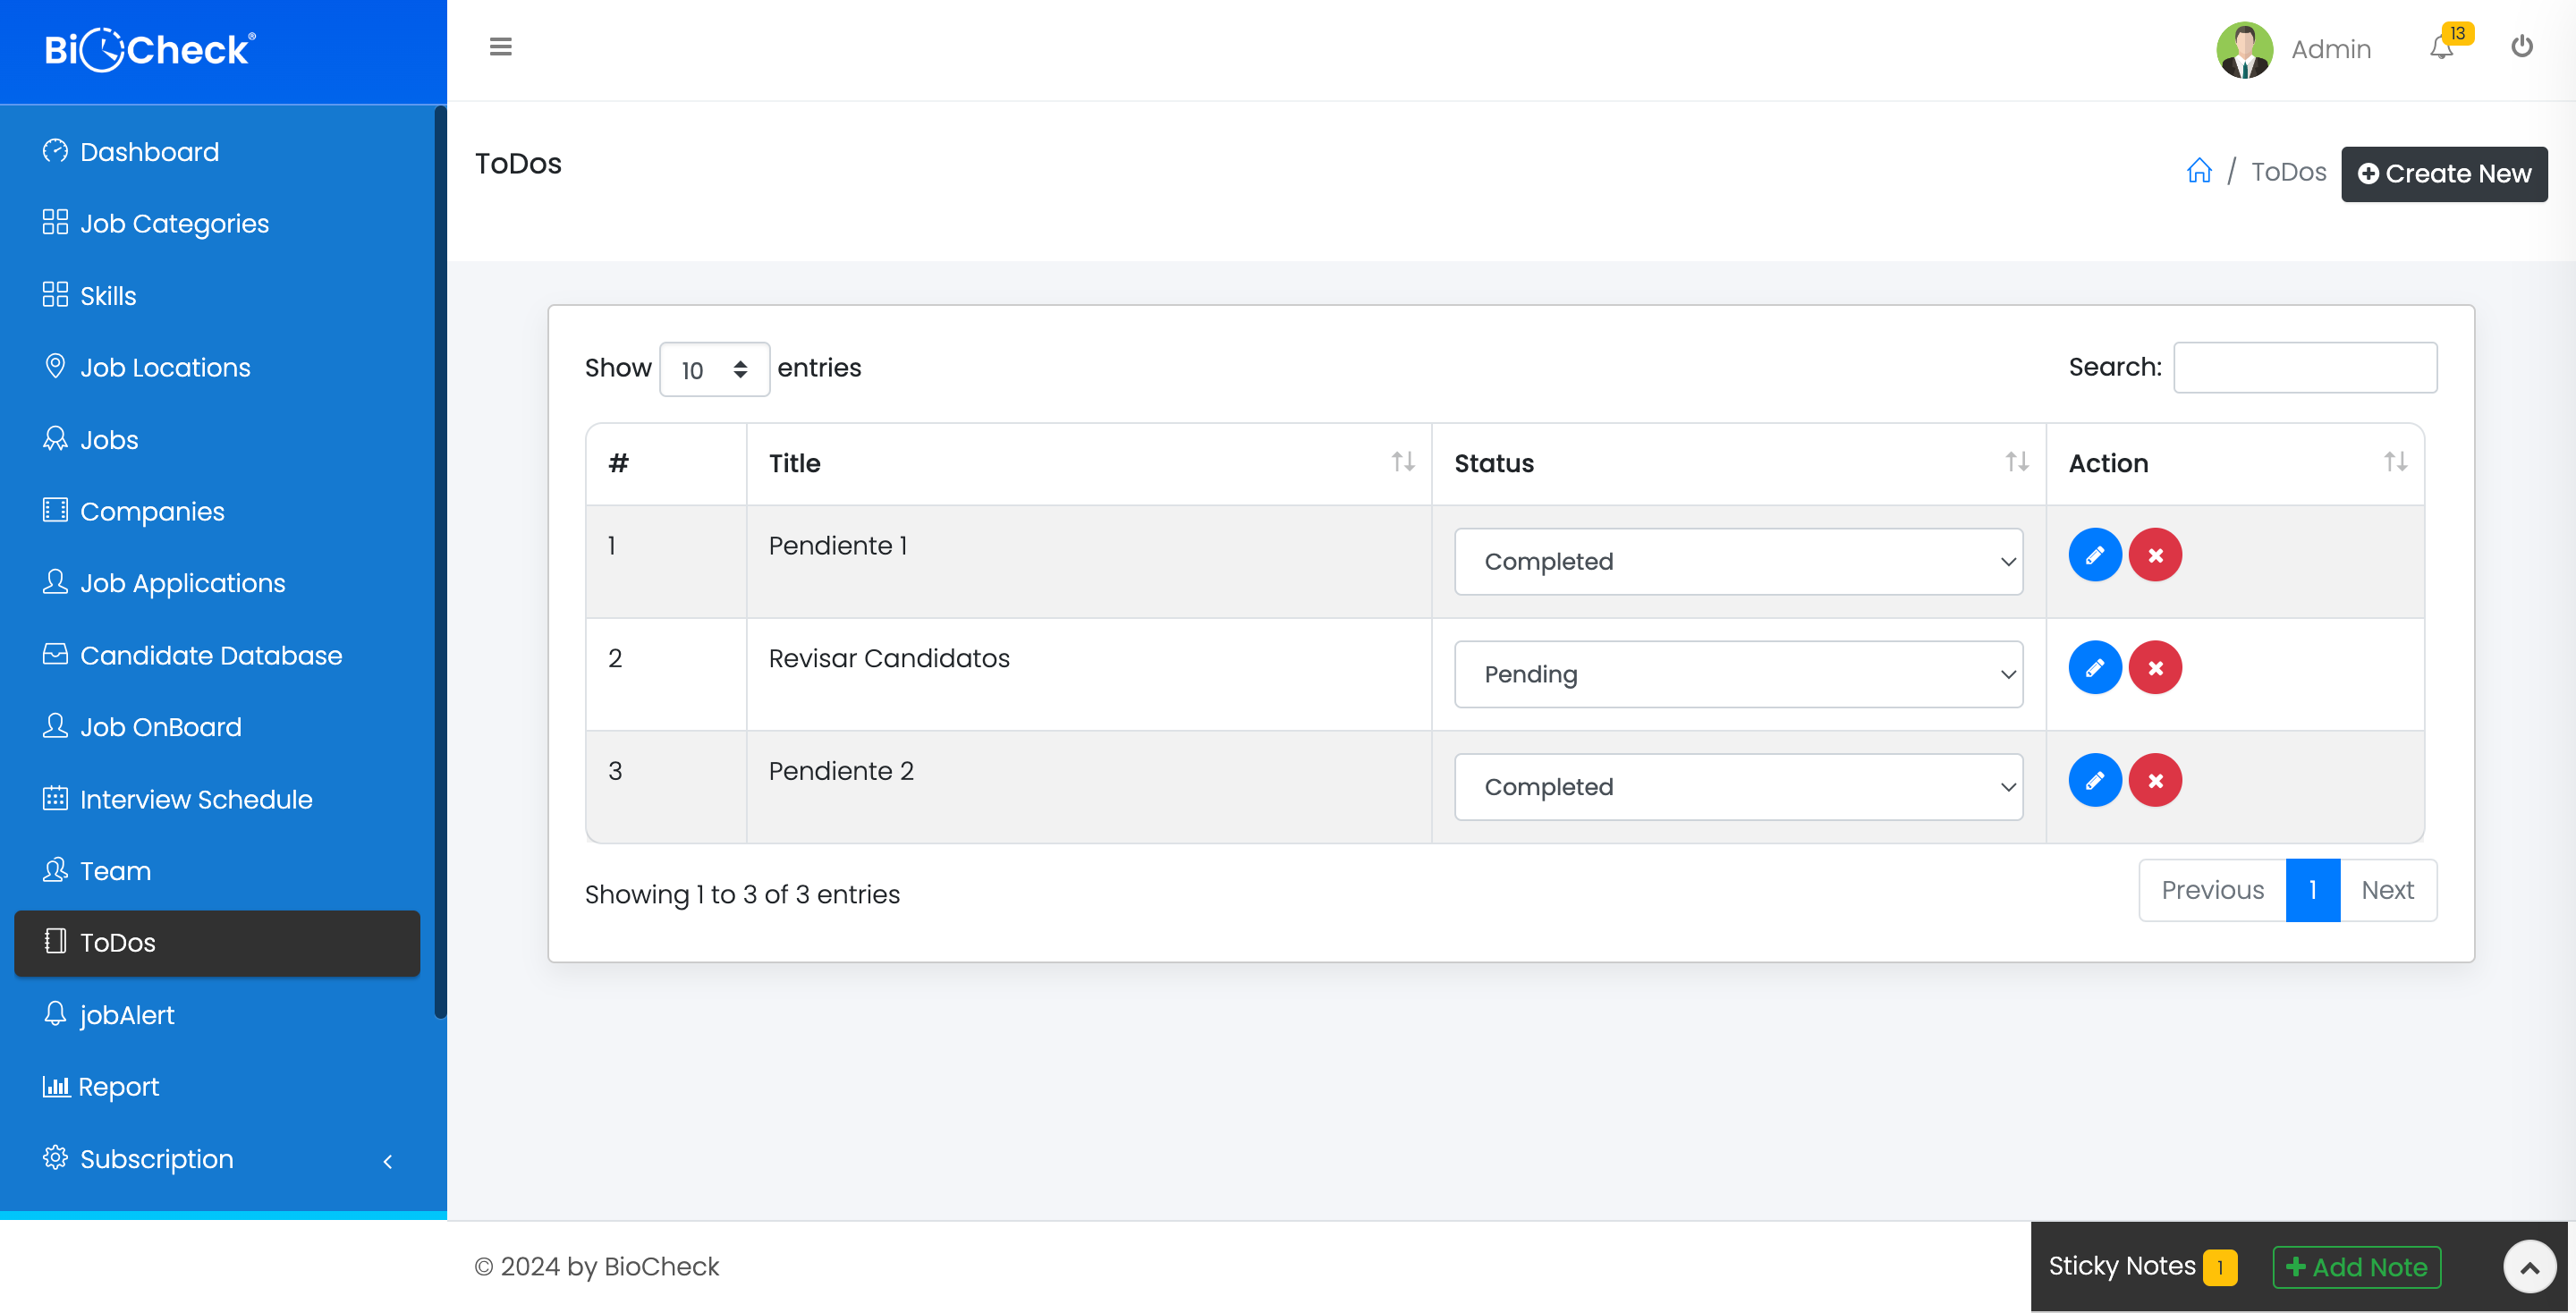Edit the Pendiente 1 todo

(x=2094, y=555)
